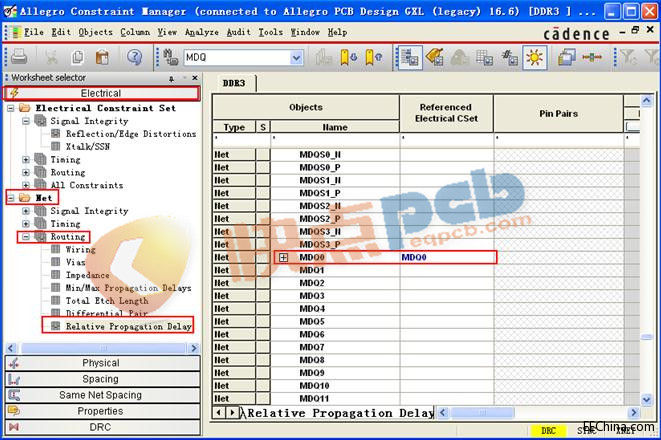The width and height of the screenshot is (661, 440).
Task: Select Min/Max Propagation Delays worksheet
Action: click(128, 288)
